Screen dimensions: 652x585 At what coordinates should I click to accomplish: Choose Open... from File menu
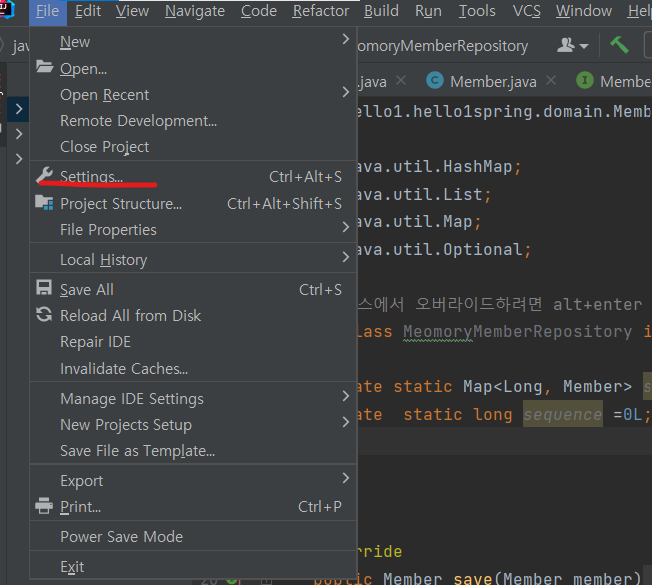[193, 69]
